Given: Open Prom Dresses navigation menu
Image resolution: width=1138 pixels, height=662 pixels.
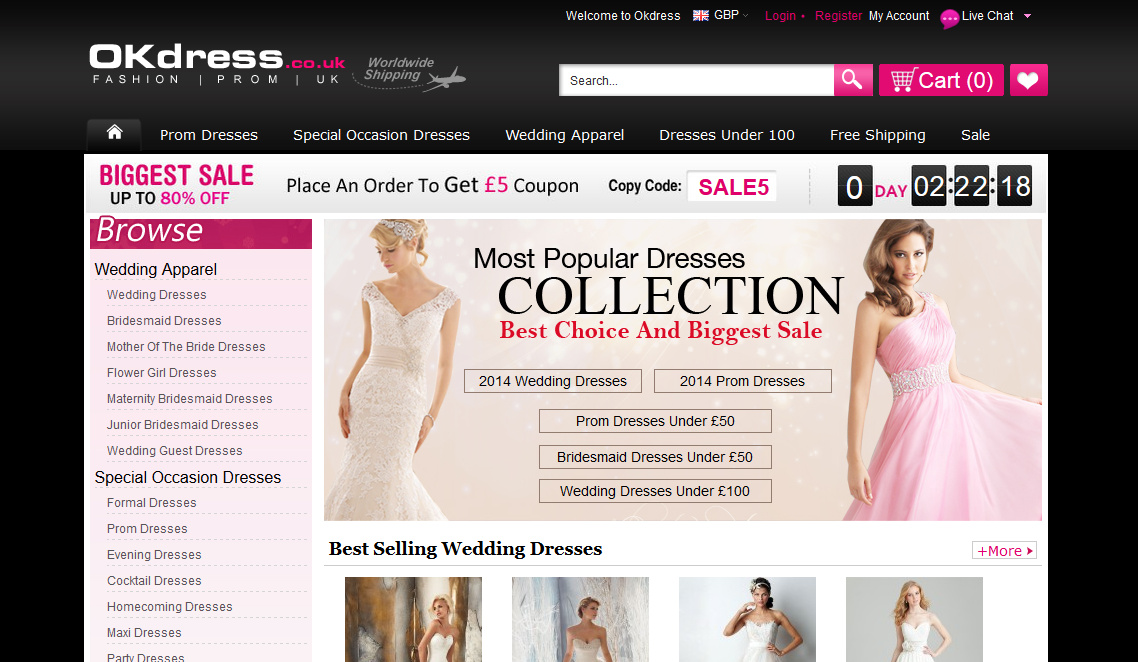Looking at the screenshot, I should pos(209,135).
